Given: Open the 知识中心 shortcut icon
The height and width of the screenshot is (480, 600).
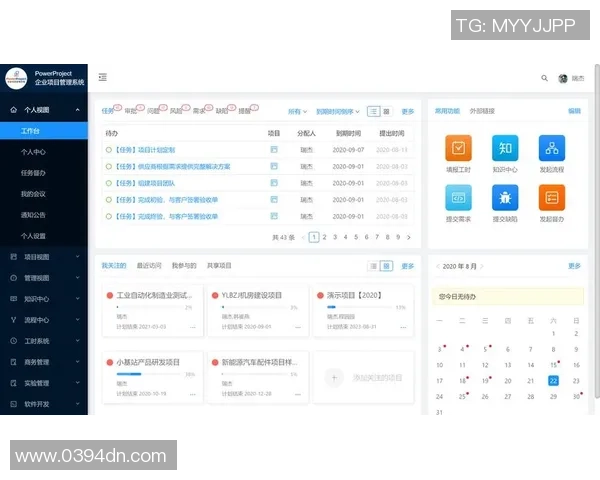Looking at the screenshot, I should (x=505, y=148).
